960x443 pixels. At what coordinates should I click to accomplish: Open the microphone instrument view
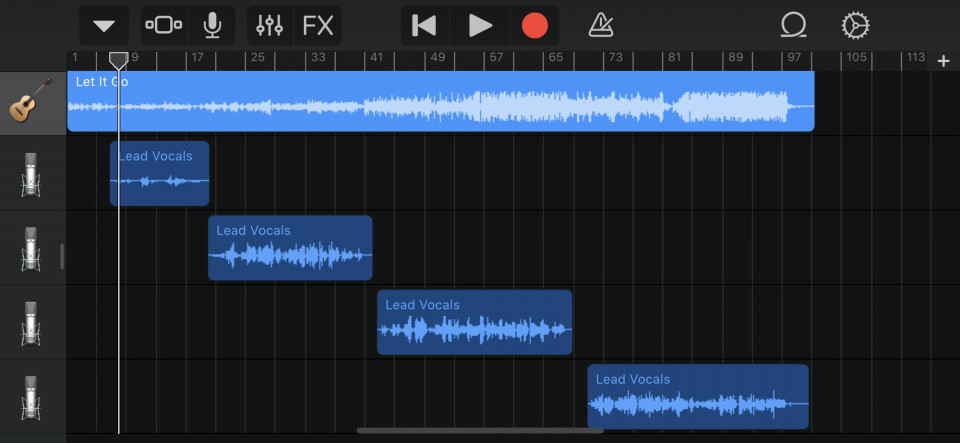pos(212,26)
